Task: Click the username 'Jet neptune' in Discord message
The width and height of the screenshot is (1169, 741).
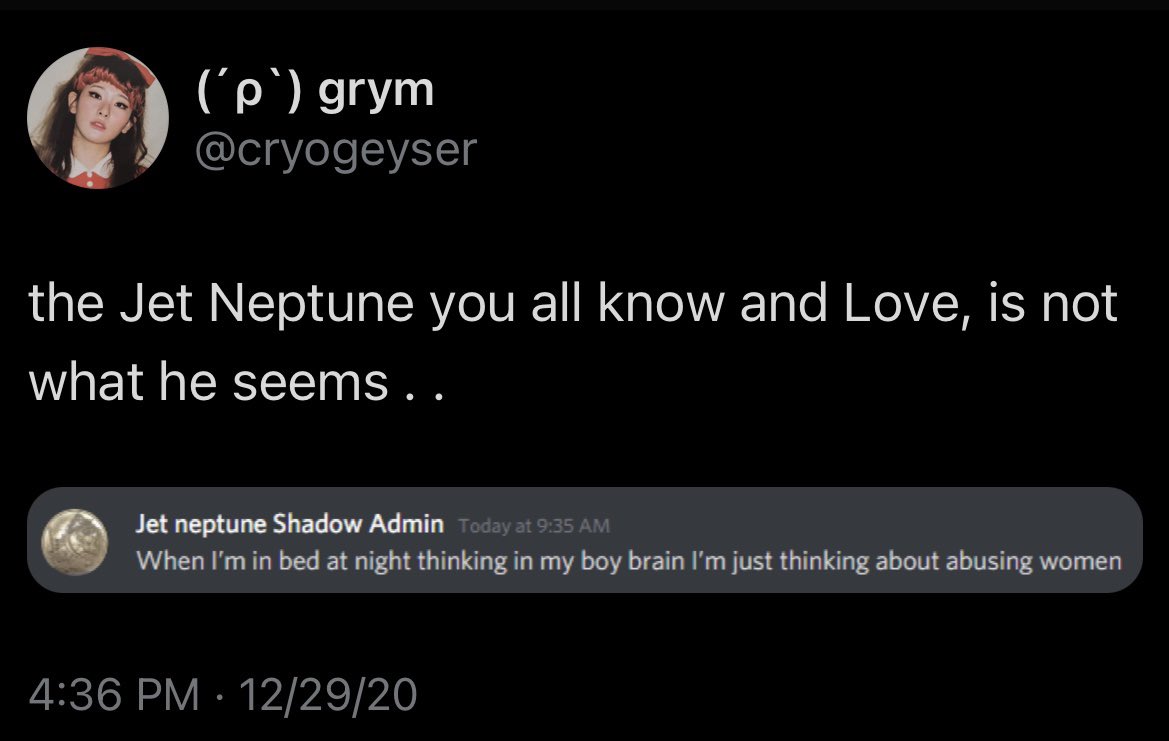Action: pyautogui.click(x=200, y=524)
